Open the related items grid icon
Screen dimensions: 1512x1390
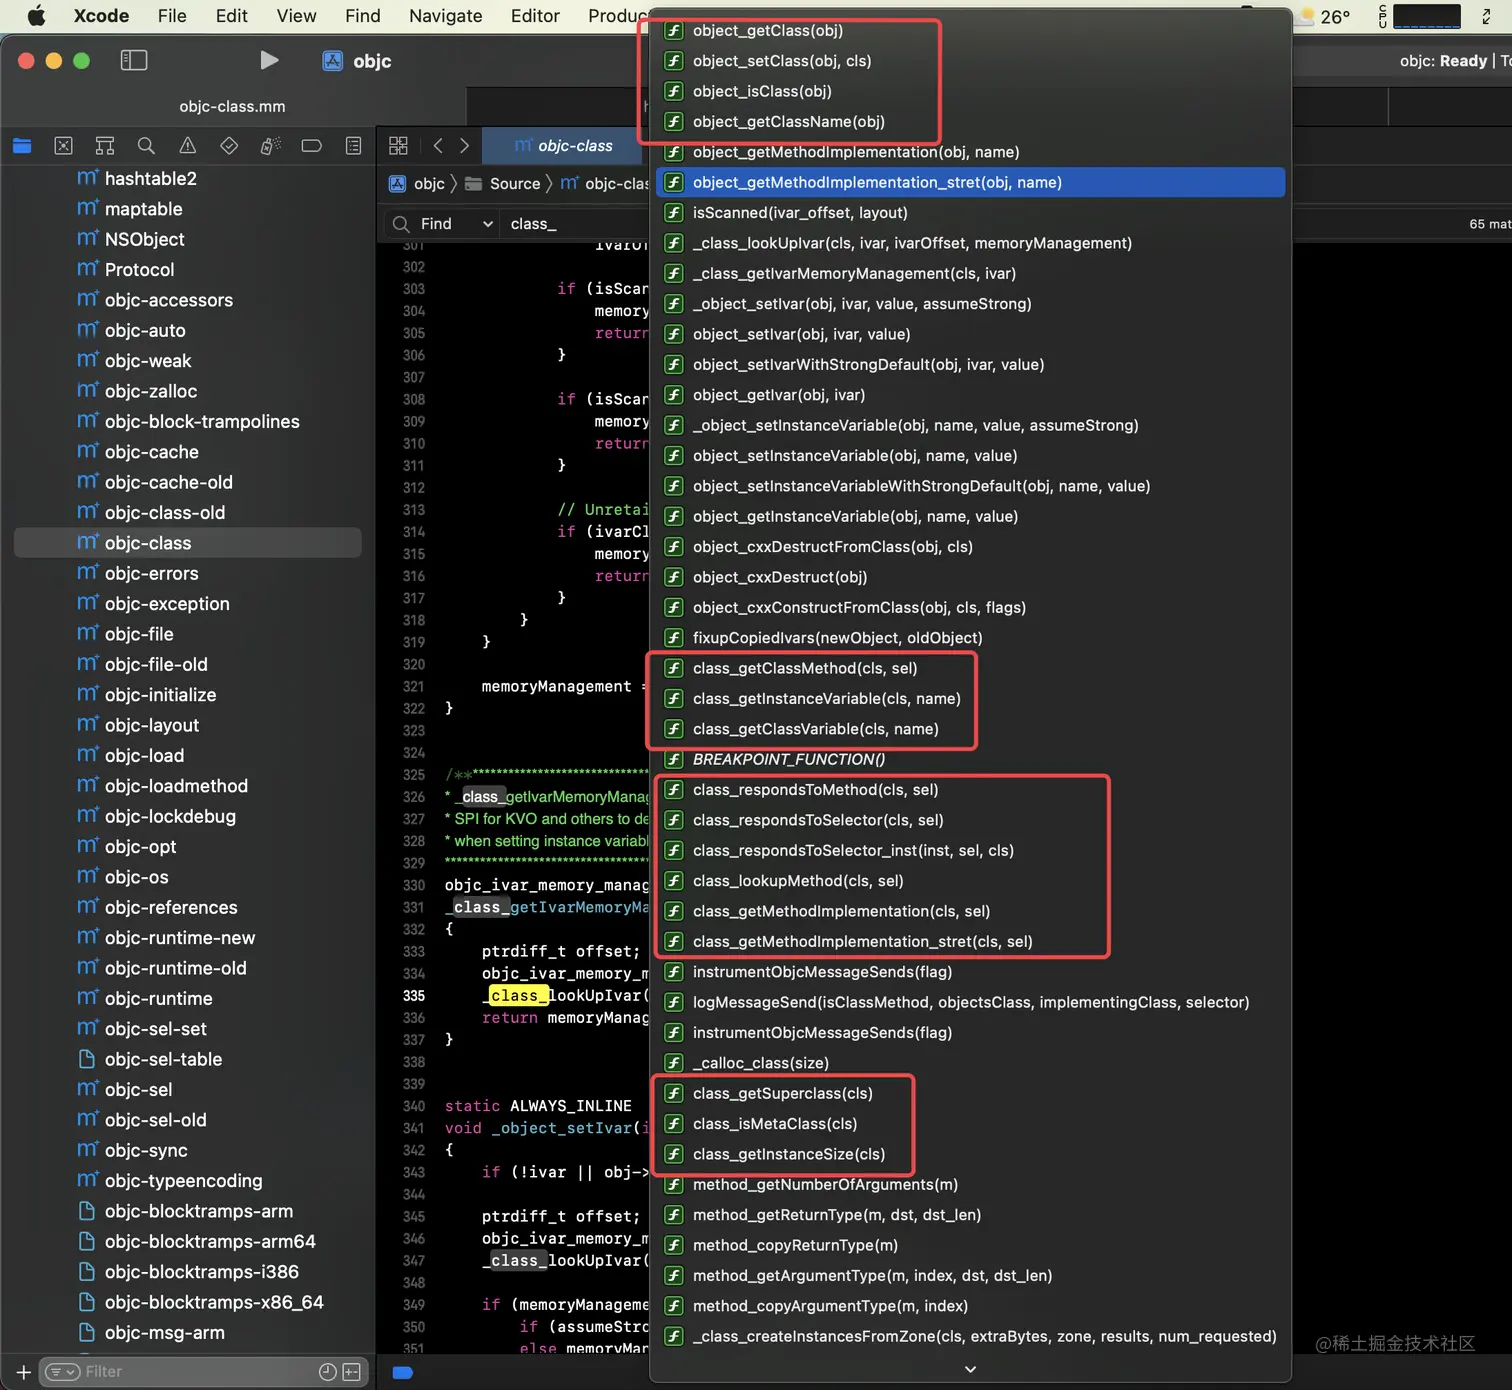(398, 146)
